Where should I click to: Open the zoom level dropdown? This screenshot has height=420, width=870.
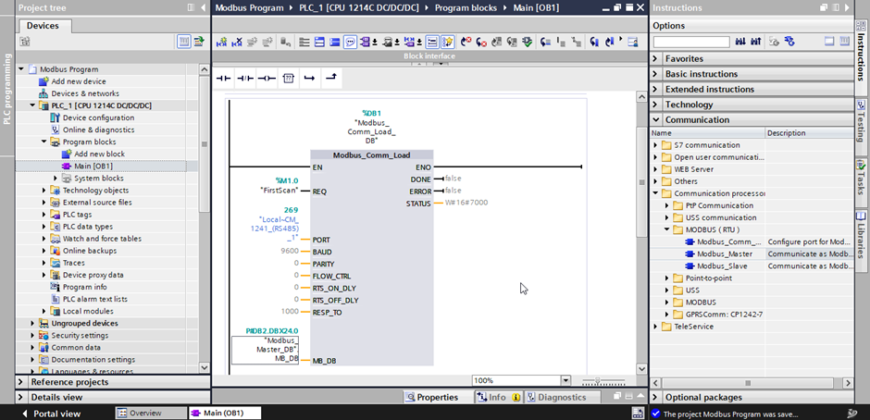click(x=566, y=381)
